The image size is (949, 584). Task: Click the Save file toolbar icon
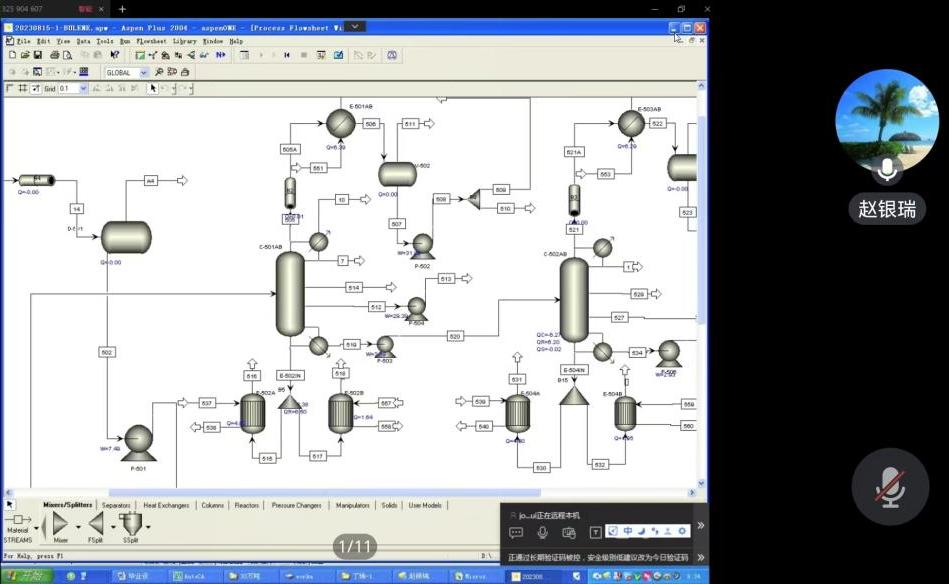[35, 55]
